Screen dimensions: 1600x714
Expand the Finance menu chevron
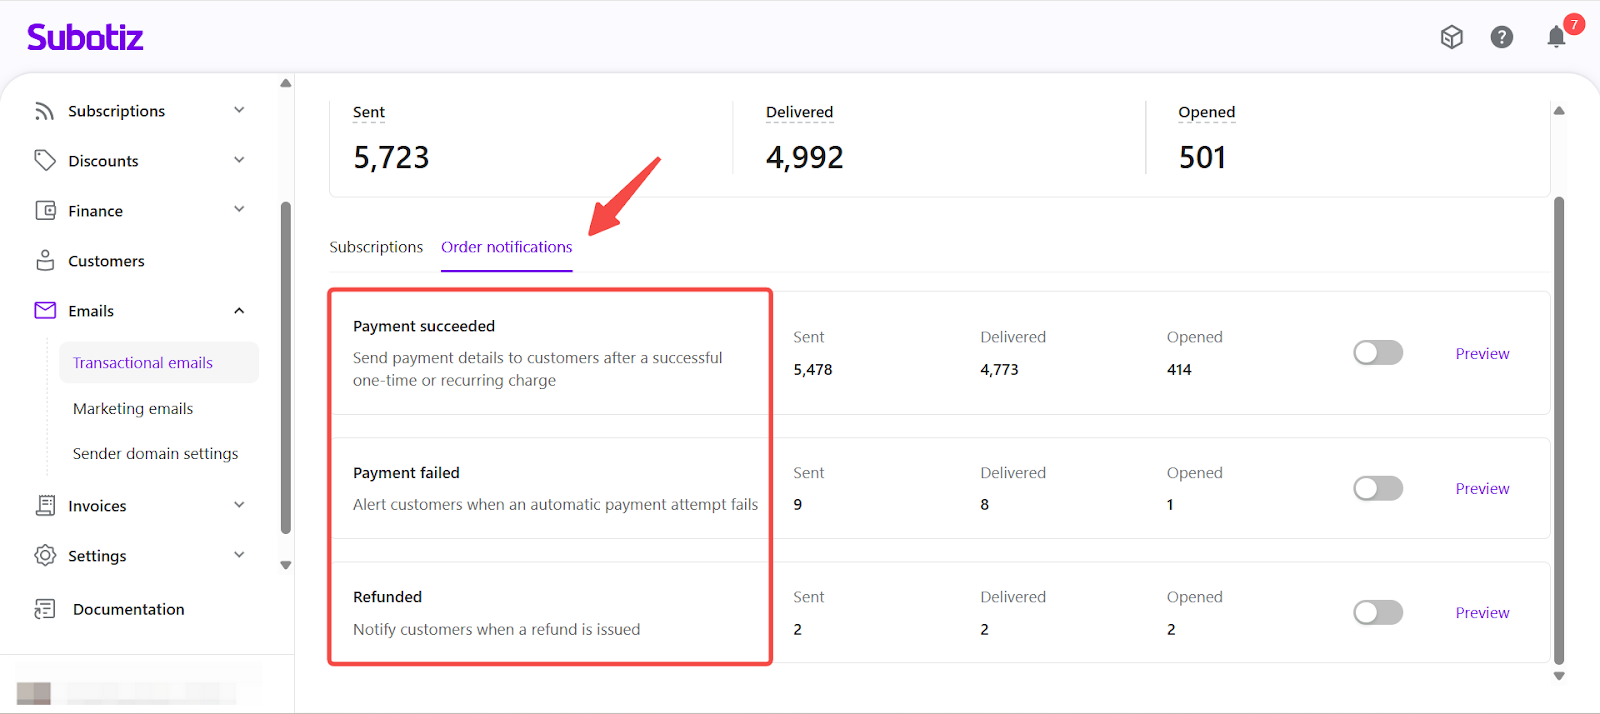click(x=239, y=209)
